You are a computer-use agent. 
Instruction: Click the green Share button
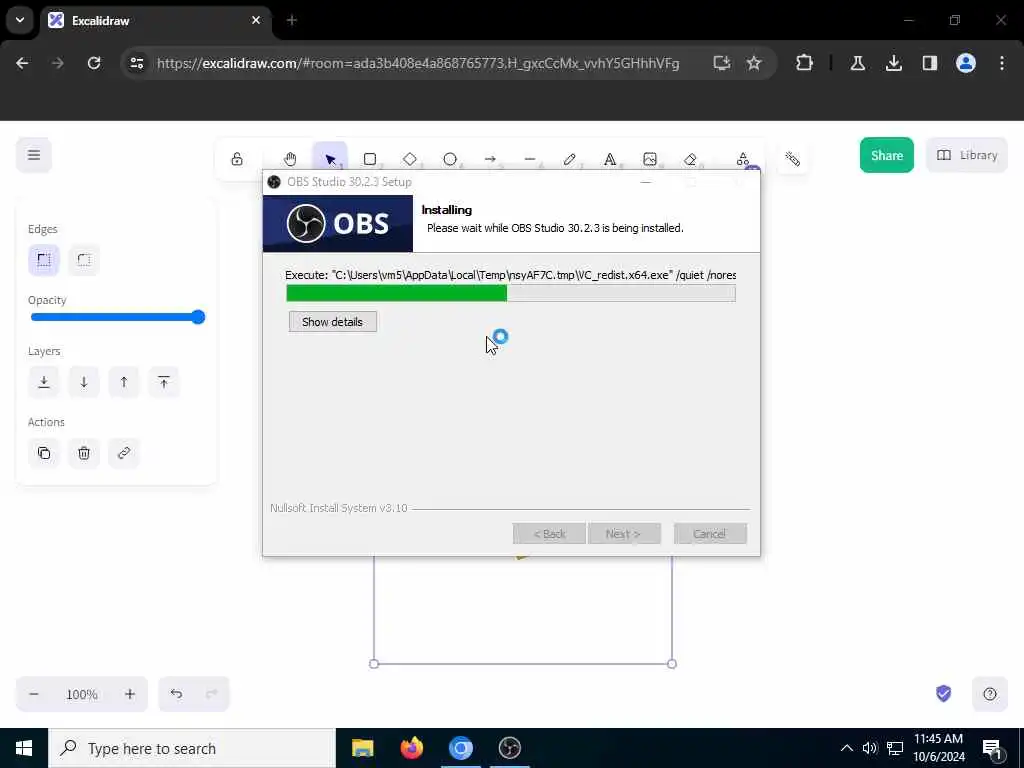coord(886,155)
